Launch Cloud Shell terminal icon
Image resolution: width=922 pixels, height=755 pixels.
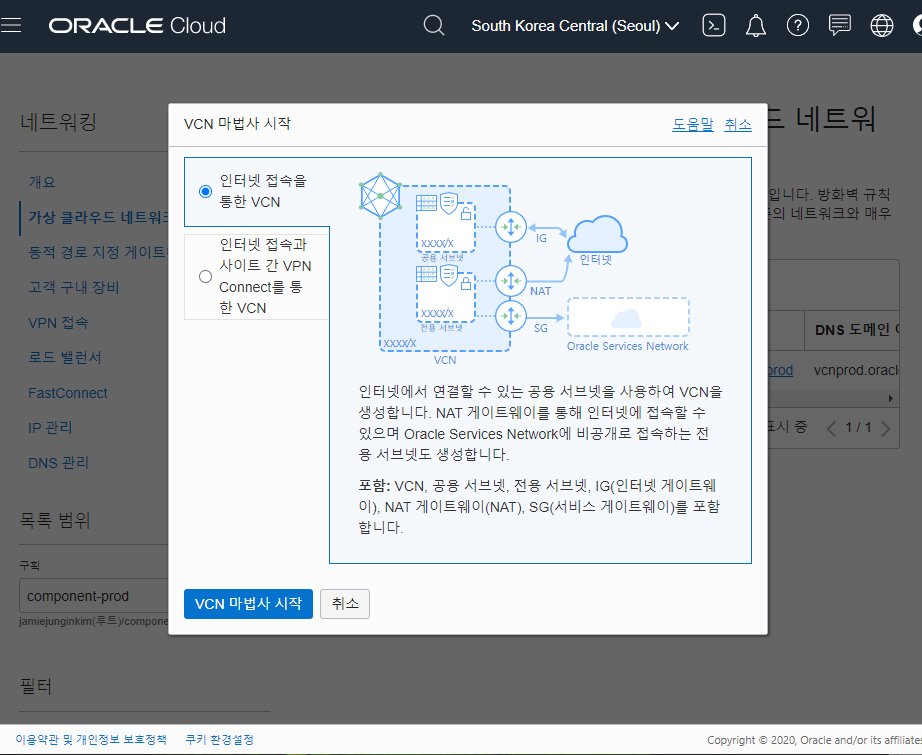click(713, 25)
